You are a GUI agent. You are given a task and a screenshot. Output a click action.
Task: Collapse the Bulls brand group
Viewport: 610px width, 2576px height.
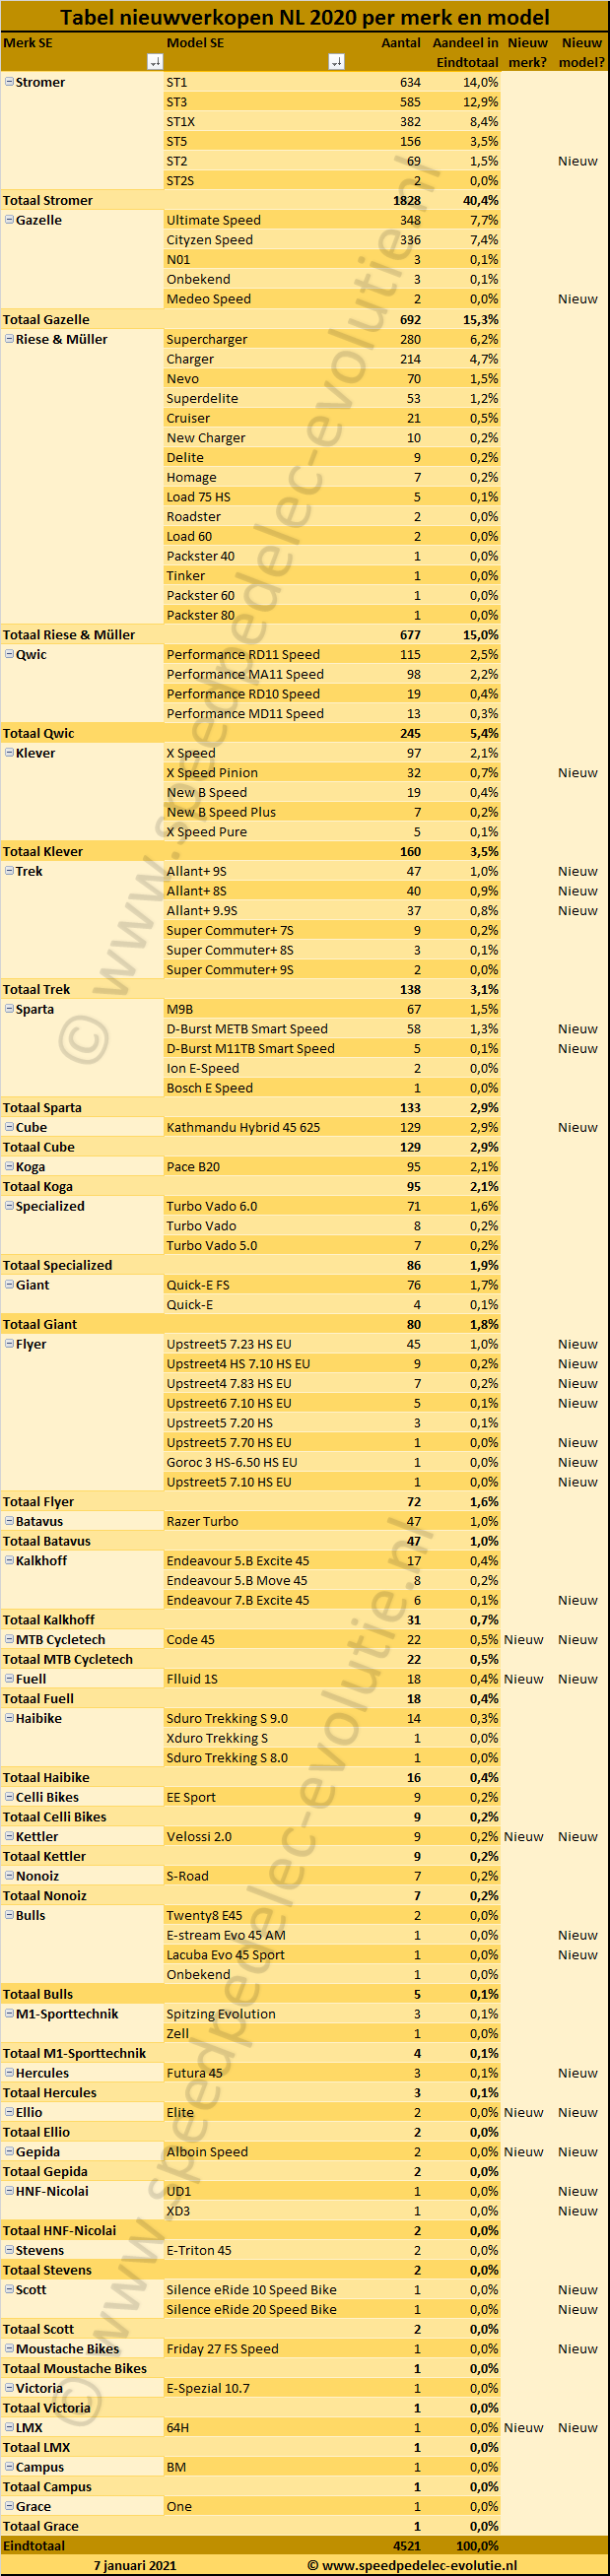(9, 1915)
